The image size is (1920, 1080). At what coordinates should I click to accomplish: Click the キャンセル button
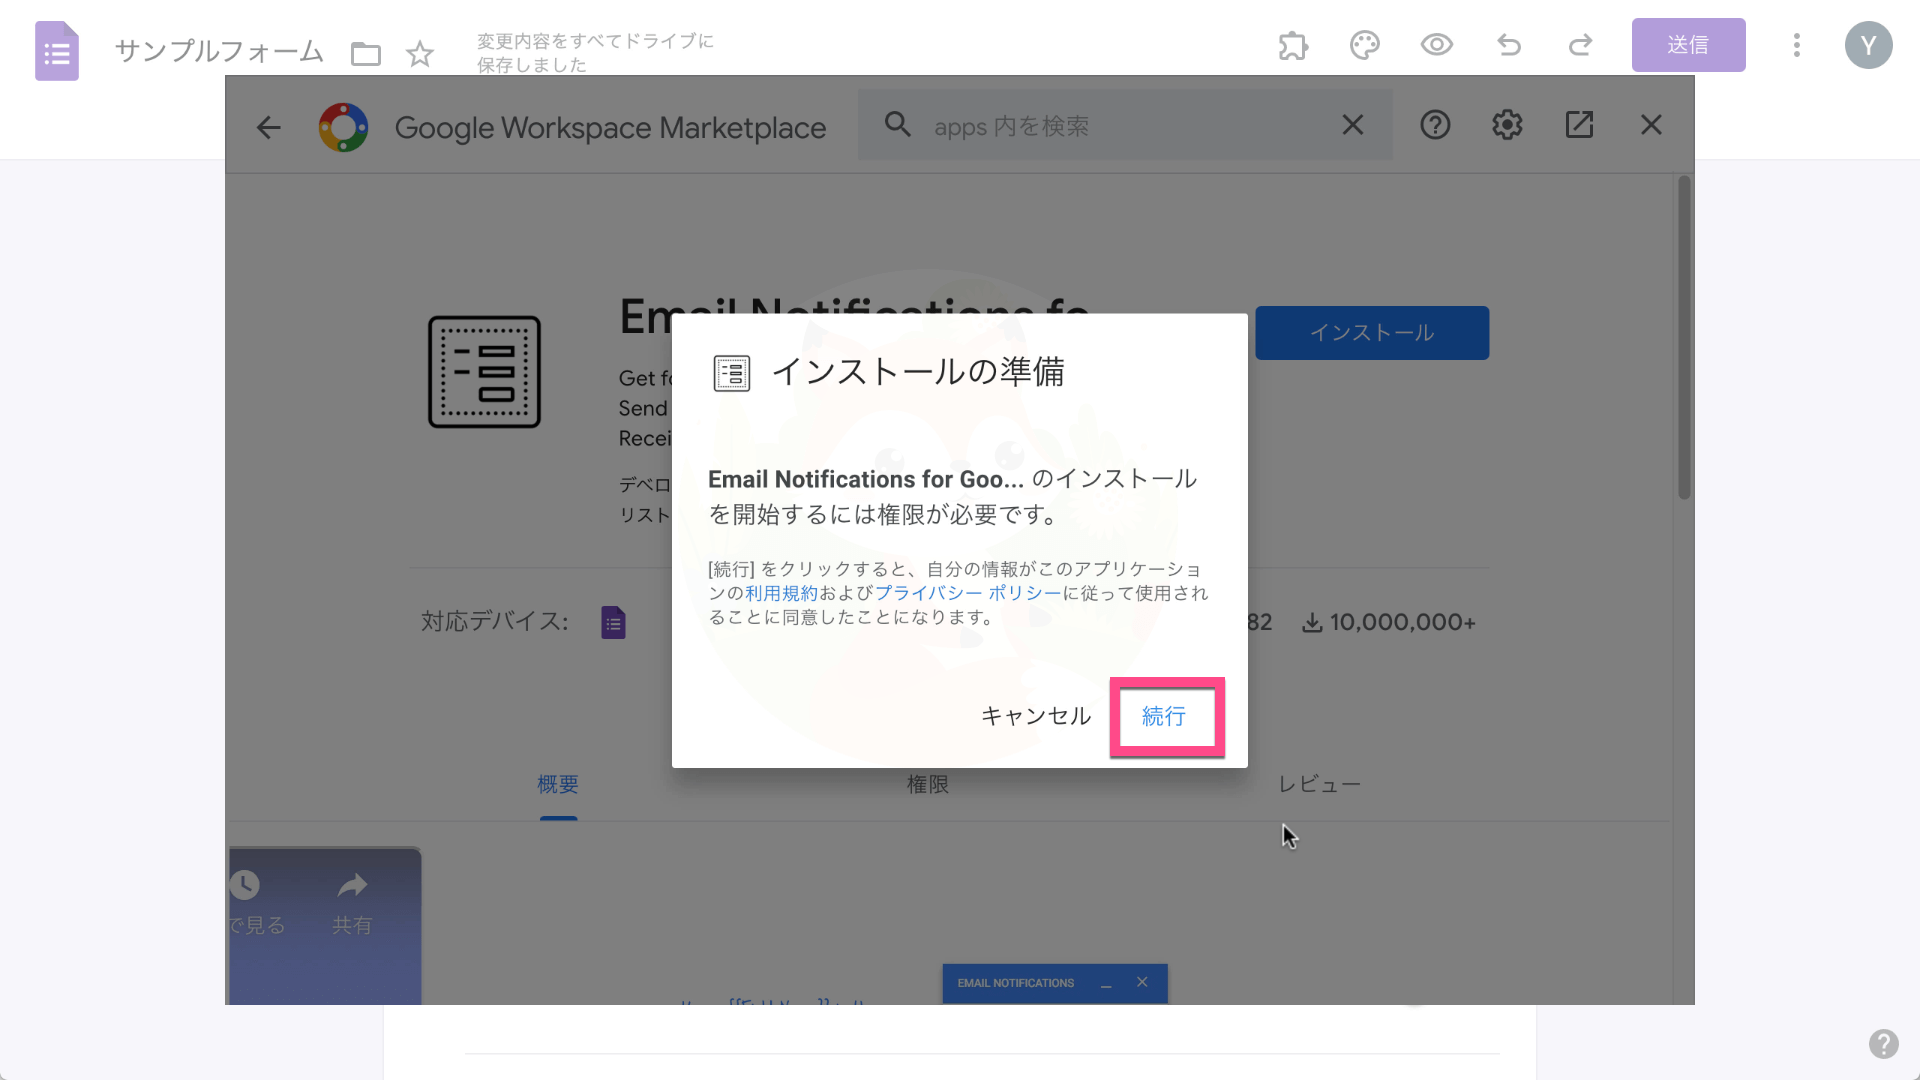1036,716
